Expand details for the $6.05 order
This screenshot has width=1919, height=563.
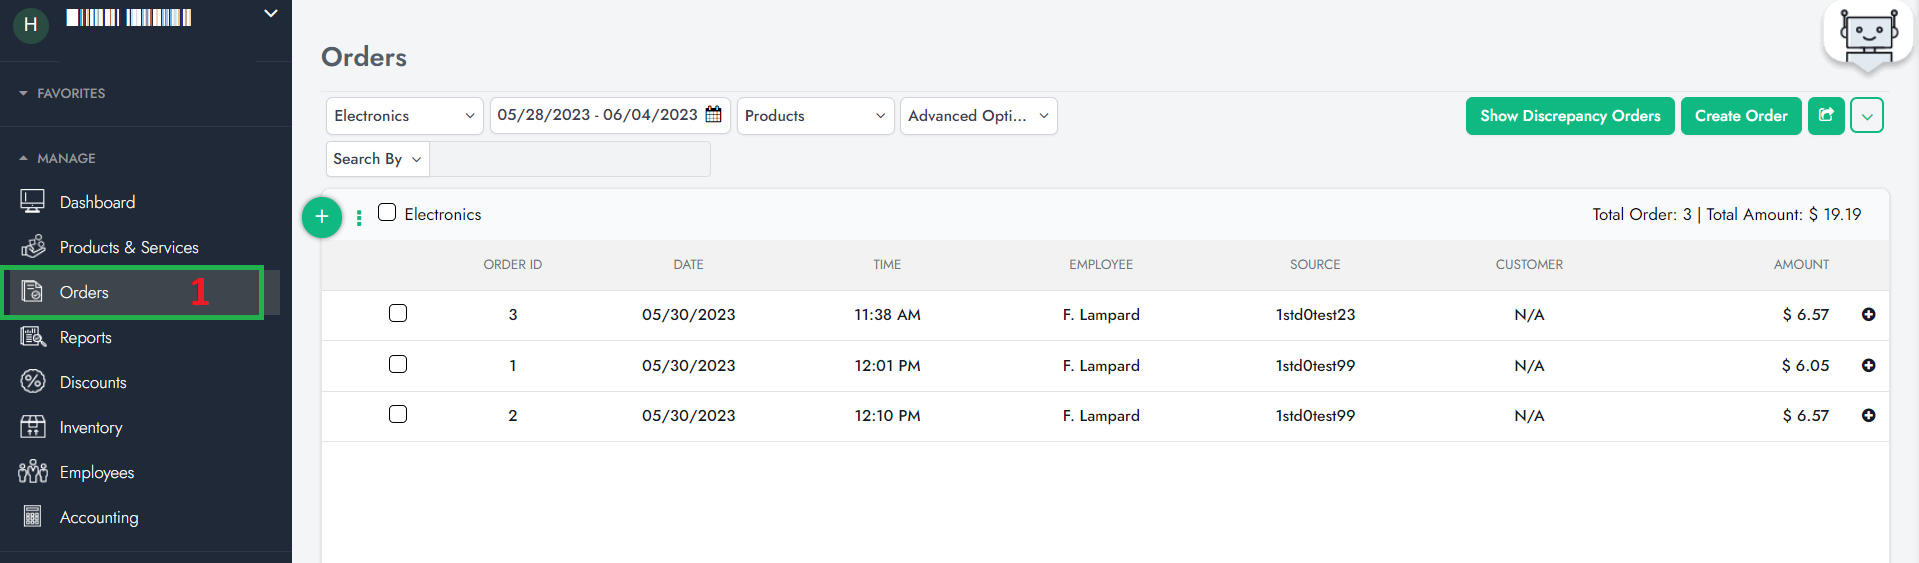1867,366
